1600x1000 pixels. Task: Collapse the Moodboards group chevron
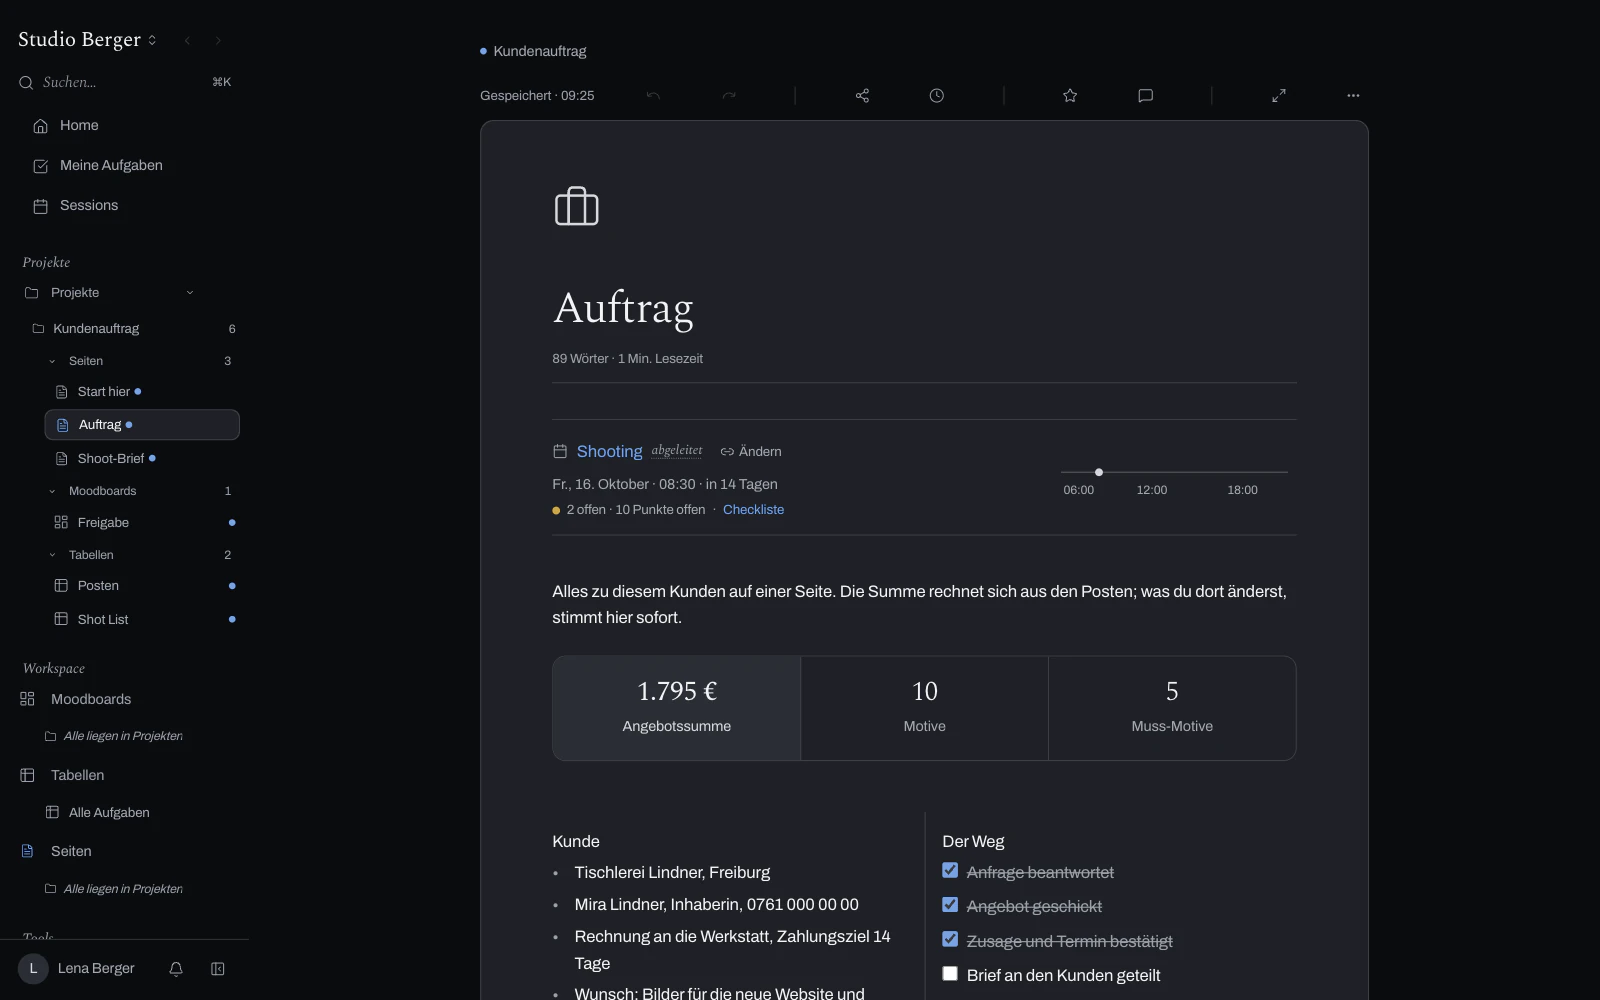(x=52, y=491)
